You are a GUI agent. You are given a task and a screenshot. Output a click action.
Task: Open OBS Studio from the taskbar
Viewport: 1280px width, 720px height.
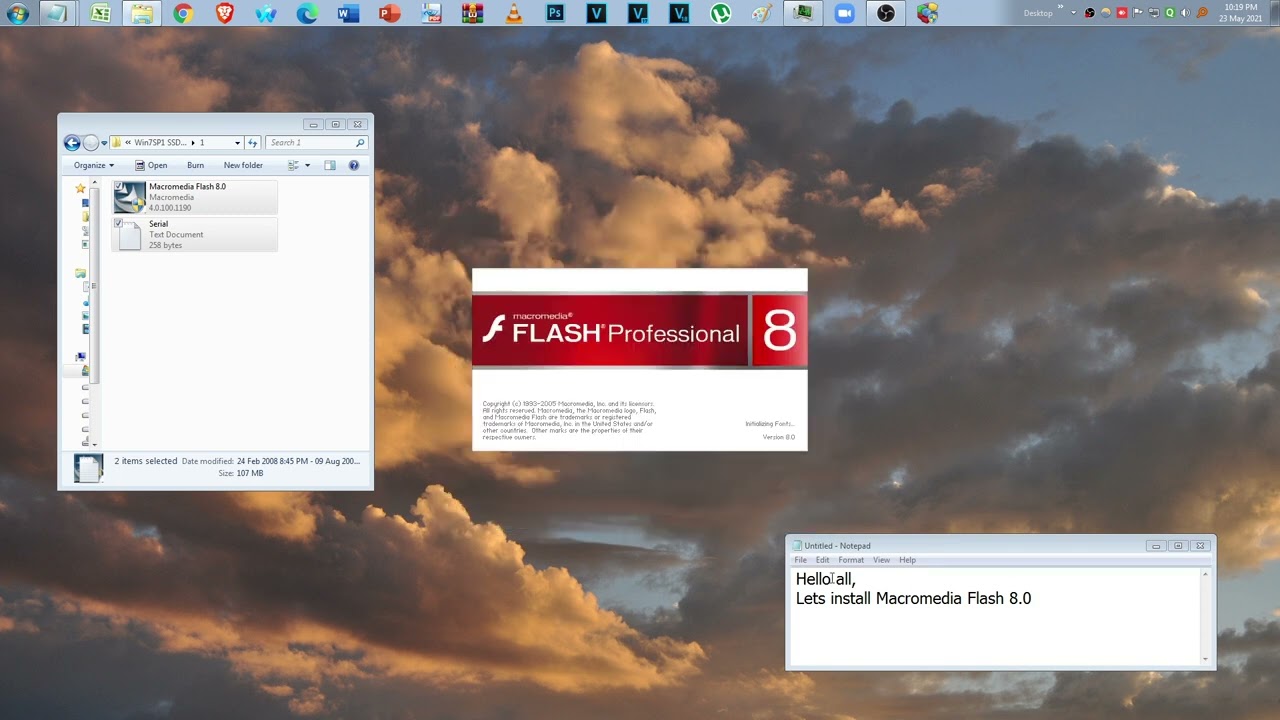[886, 13]
